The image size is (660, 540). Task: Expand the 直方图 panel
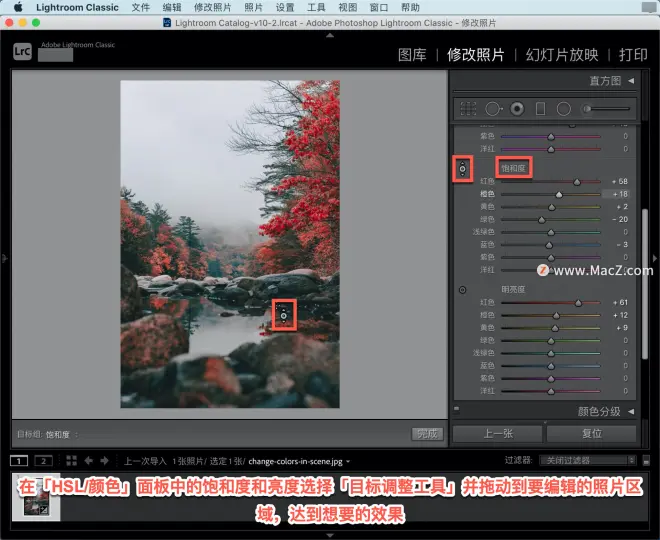pos(631,80)
